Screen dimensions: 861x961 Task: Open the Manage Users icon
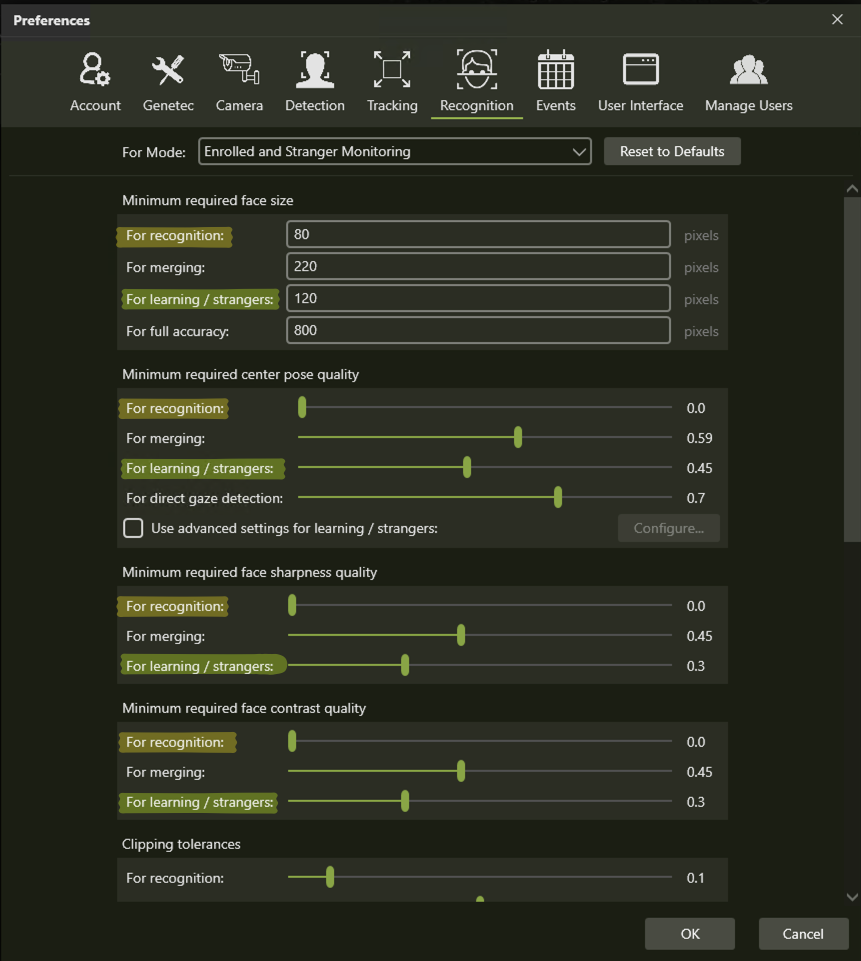748,70
